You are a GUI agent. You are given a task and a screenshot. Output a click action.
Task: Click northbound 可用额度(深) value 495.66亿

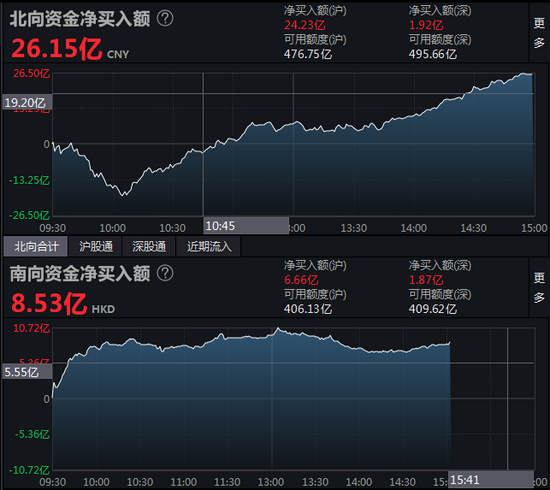[x=432, y=54]
